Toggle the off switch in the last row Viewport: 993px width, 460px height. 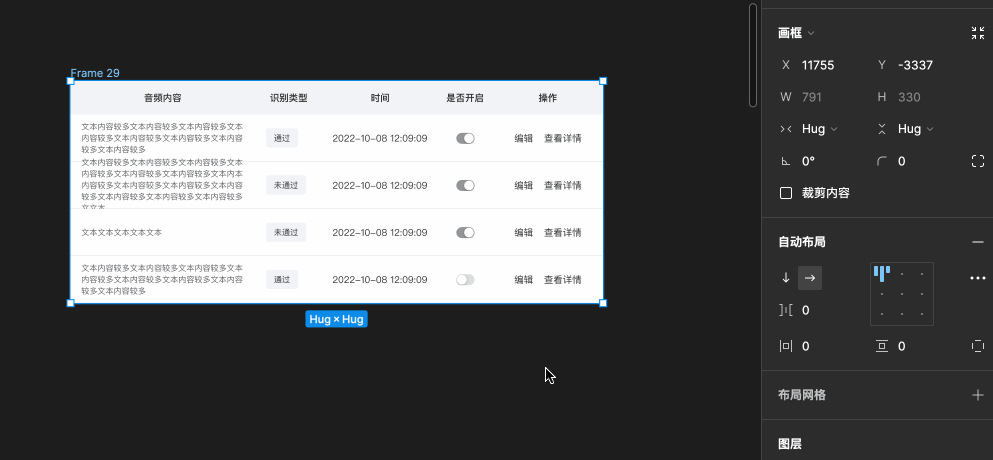pyautogui.click(x=465, y=279)
